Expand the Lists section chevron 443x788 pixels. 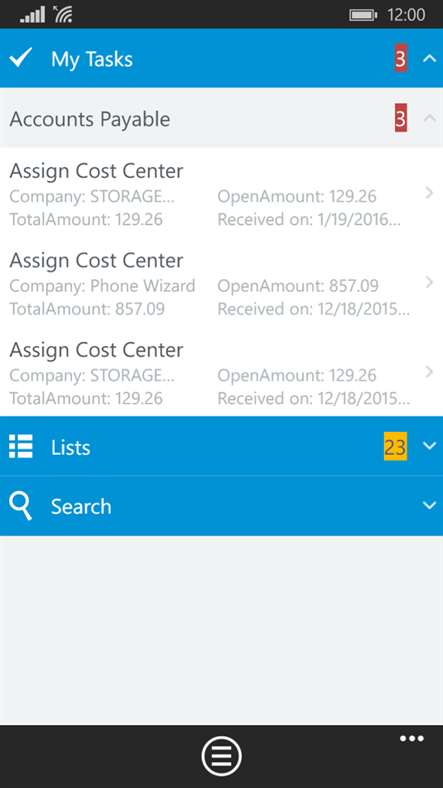coord(429,446)
